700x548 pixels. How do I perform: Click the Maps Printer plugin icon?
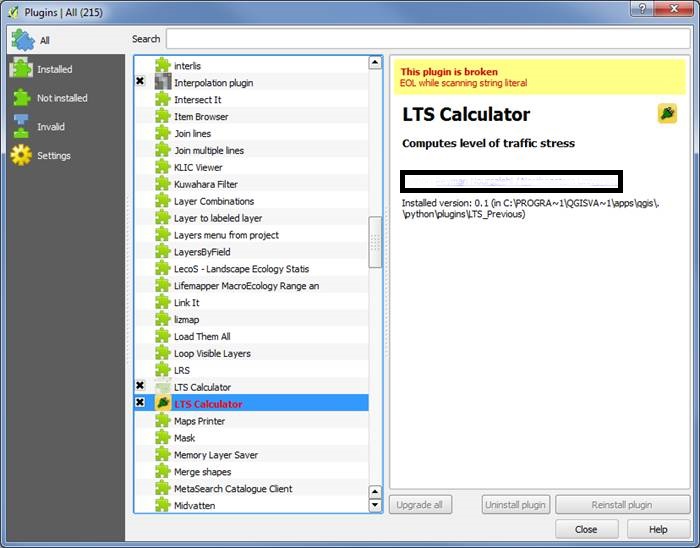click(162, 421)
